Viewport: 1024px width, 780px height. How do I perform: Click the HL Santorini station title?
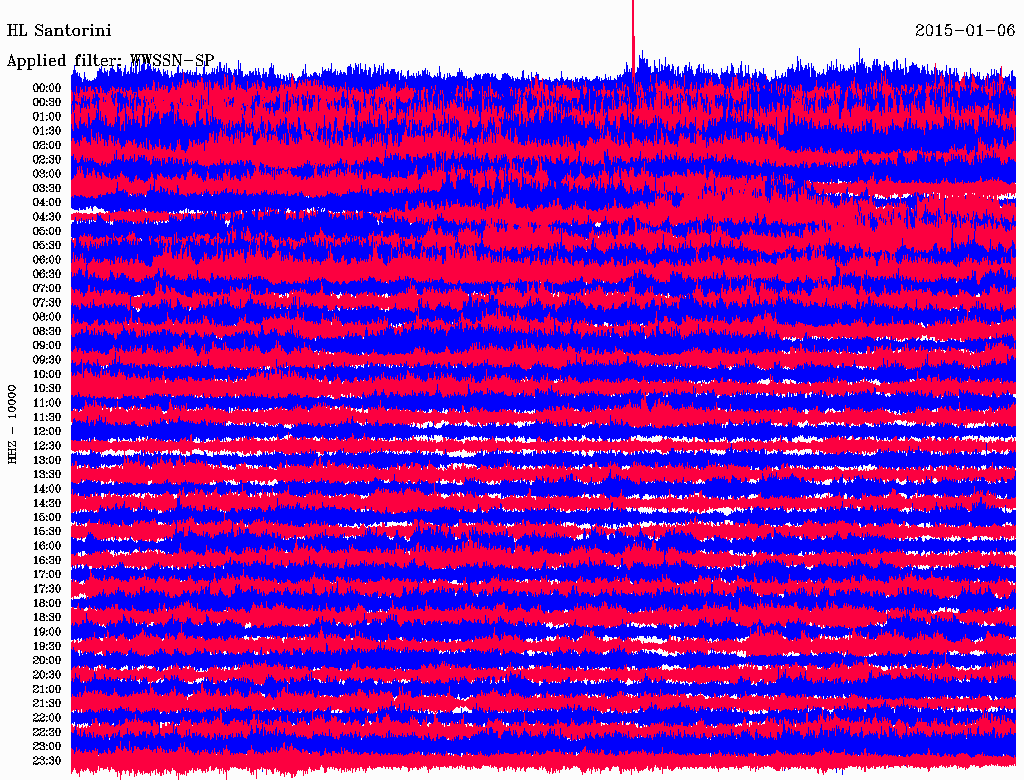[59, 31]
